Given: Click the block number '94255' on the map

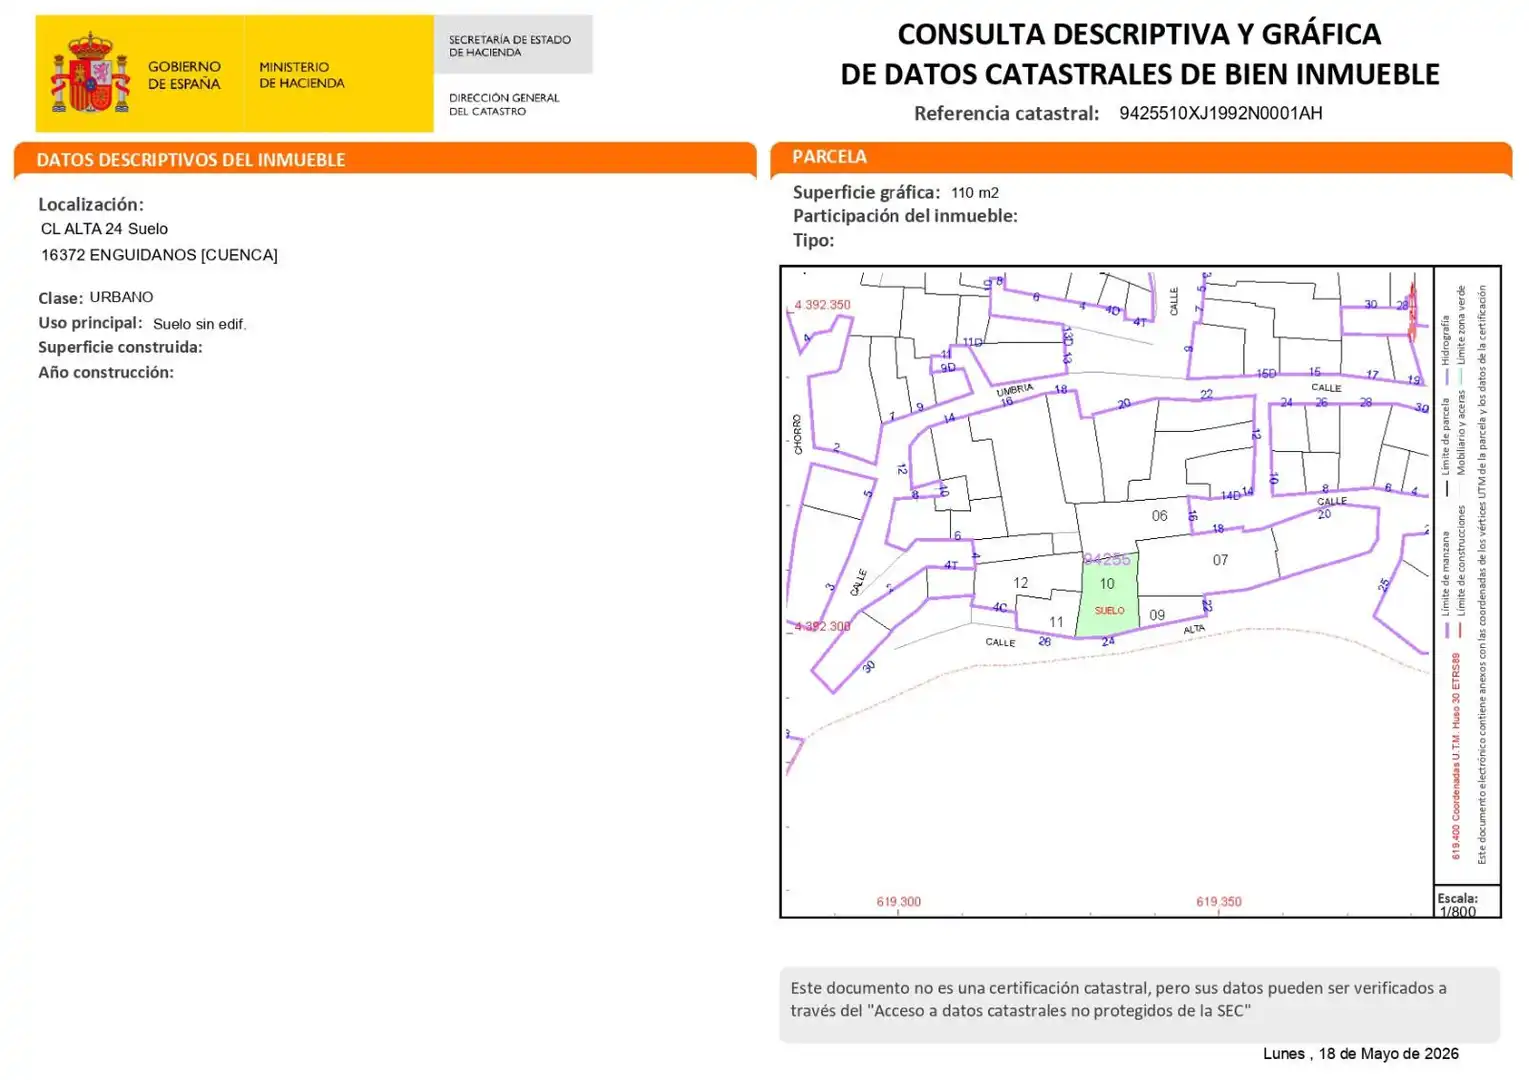Looking at the screenshot, I should pos(1107,560).
